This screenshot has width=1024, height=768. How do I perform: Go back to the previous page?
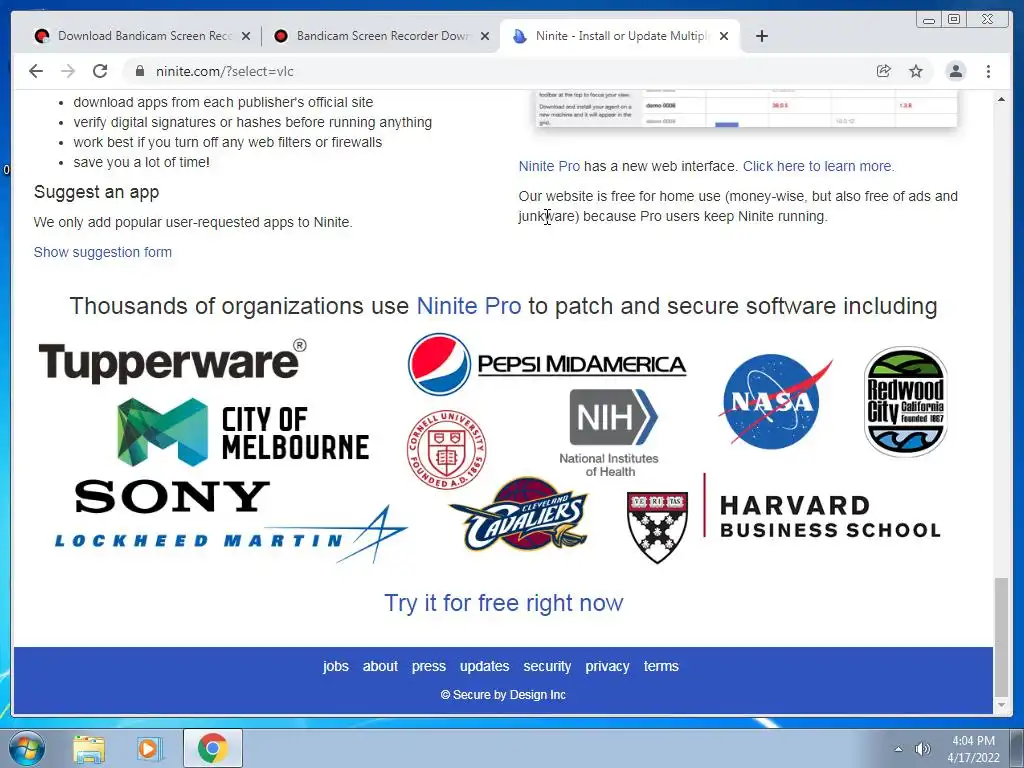tap(36, 71)
